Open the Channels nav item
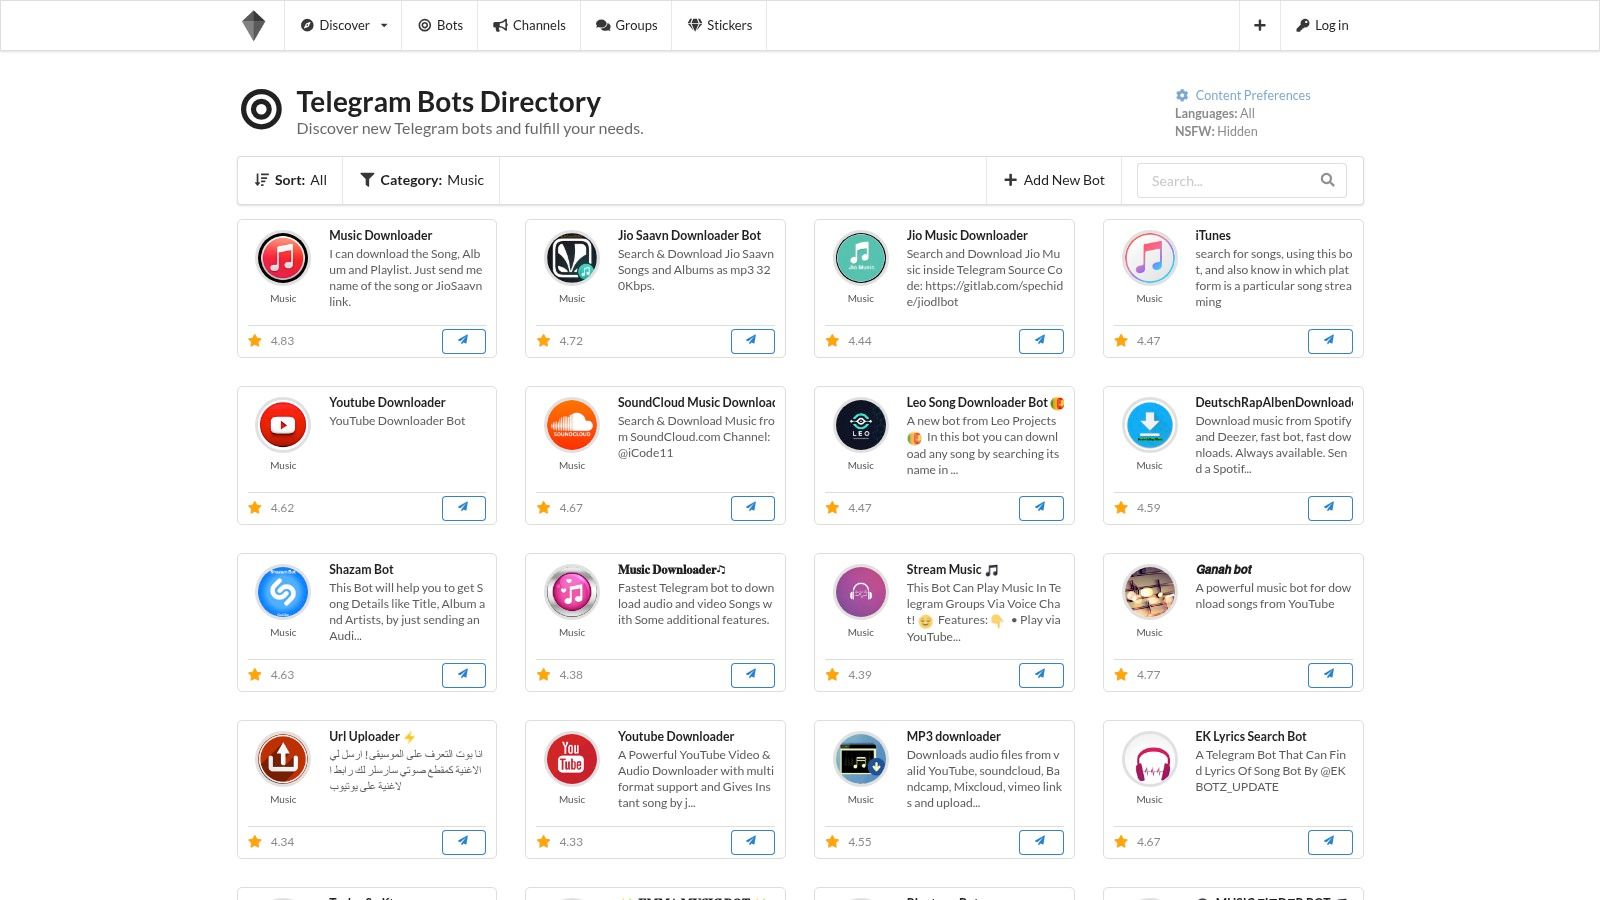This screenshot has height=900, width=1600. (x=529, y=25)
